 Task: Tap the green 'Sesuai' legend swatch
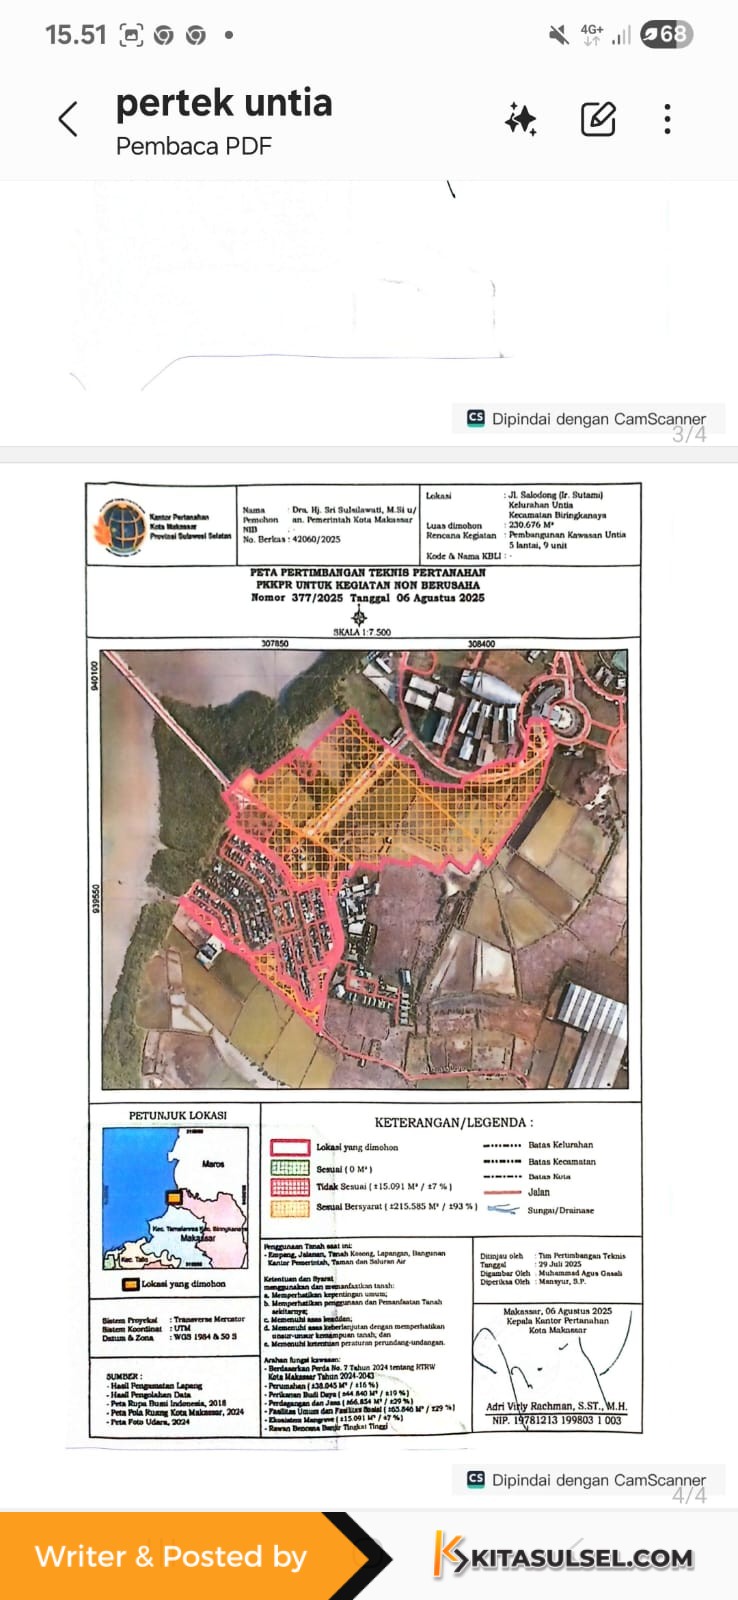(x=289, y=1168)
